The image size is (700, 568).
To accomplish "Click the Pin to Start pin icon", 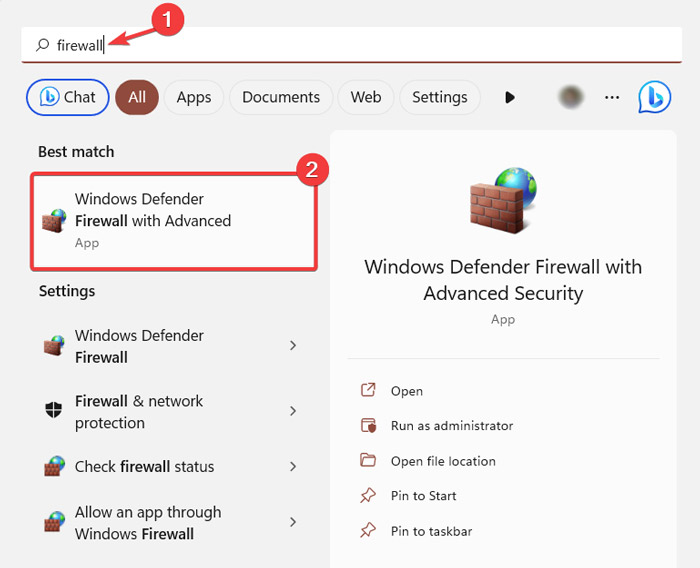I will tap(368, 496).
